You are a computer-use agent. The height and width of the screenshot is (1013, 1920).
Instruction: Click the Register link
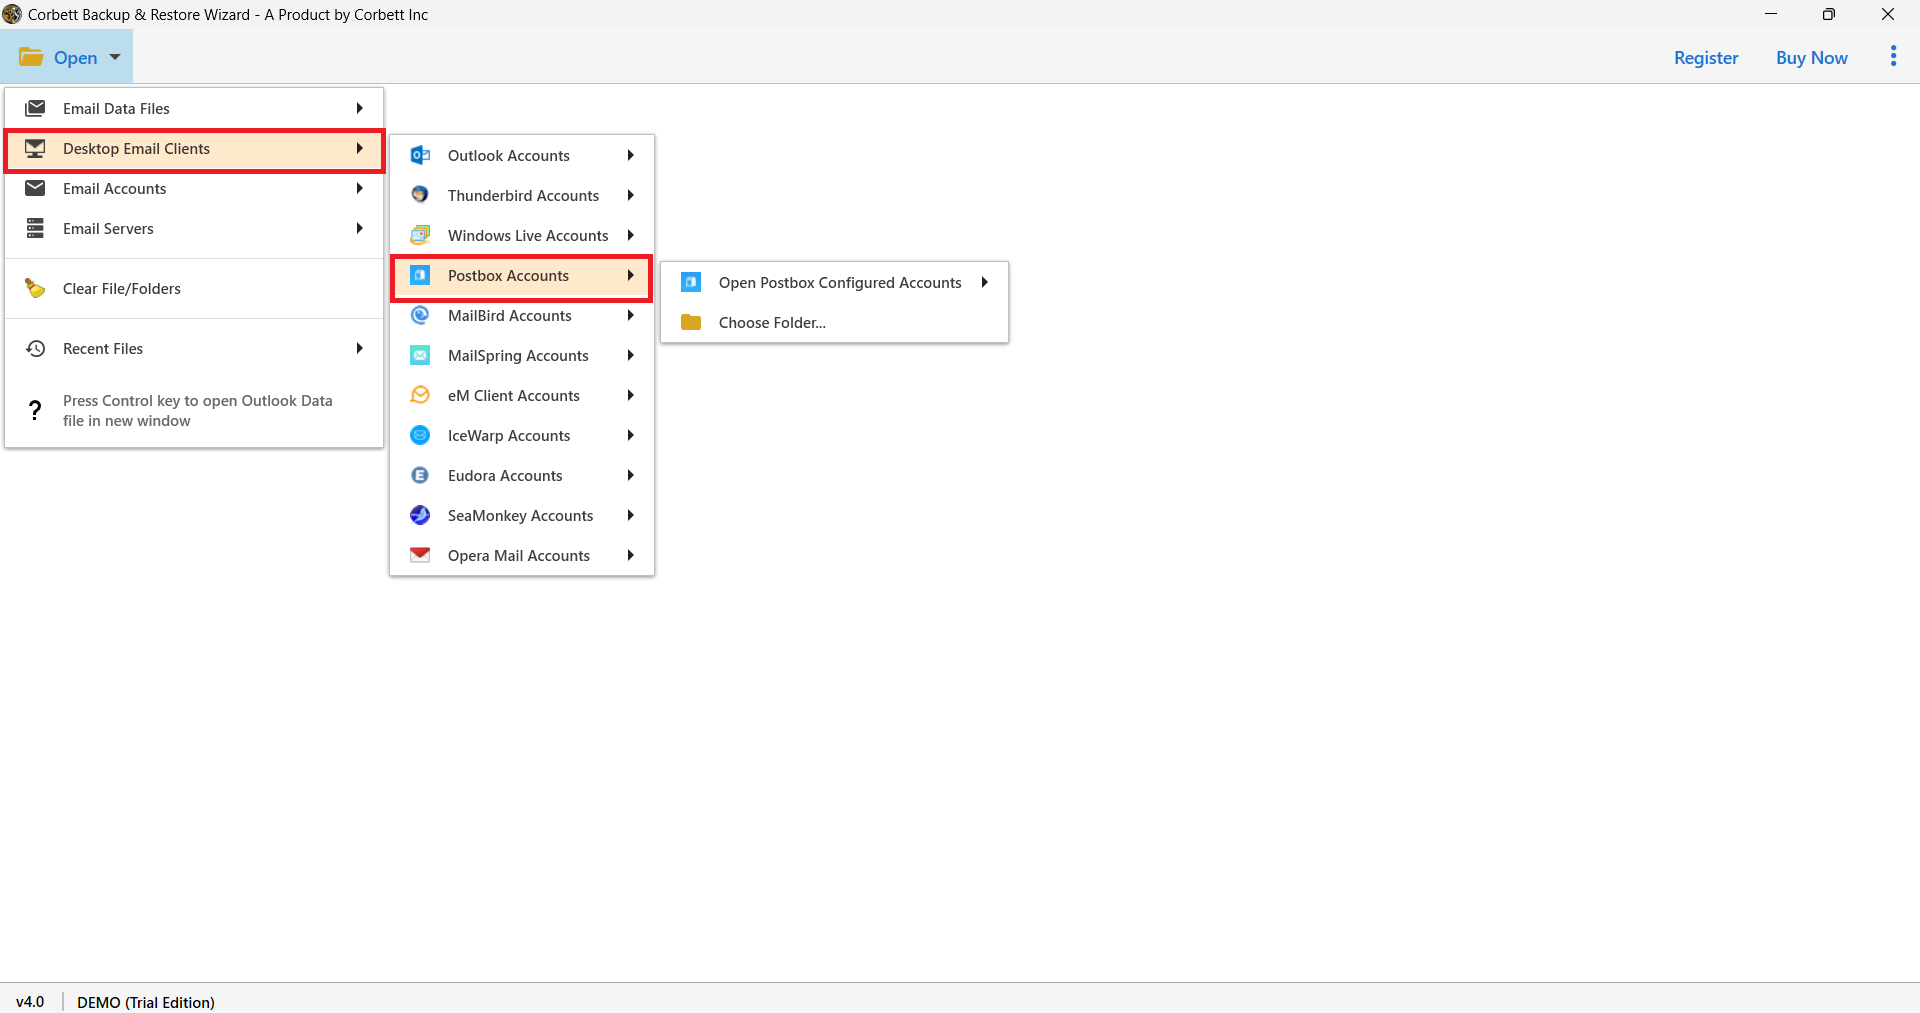pos(1706,58)
